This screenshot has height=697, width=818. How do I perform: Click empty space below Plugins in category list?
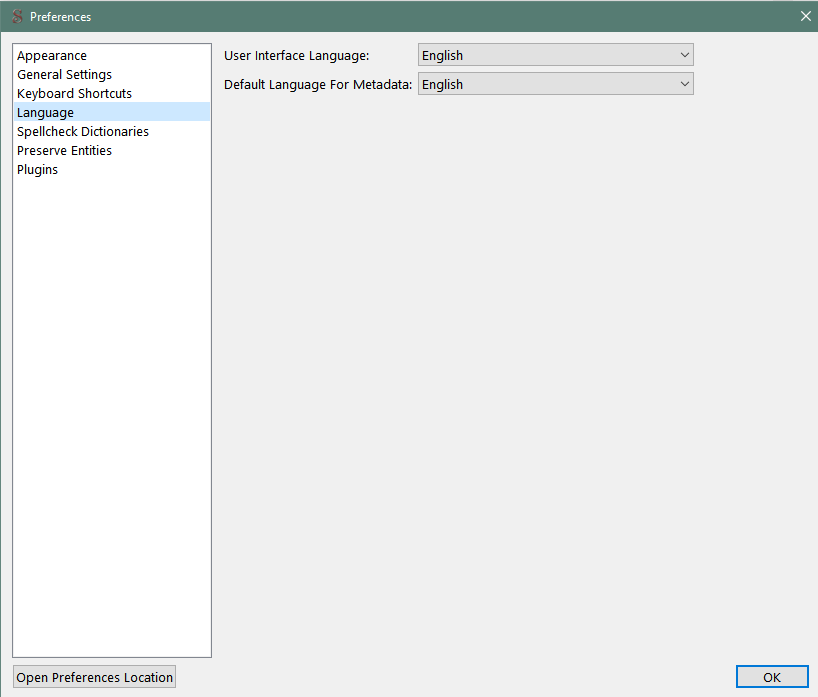[x=111, y=400]
